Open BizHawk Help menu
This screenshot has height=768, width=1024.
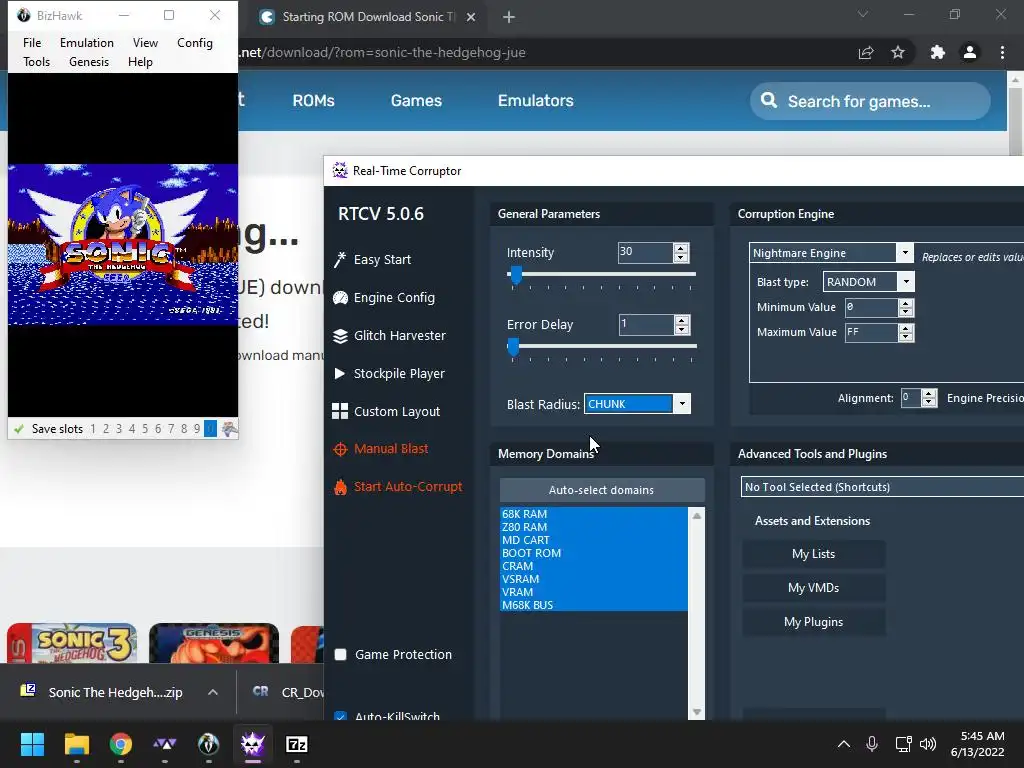(x=140, y=61)
